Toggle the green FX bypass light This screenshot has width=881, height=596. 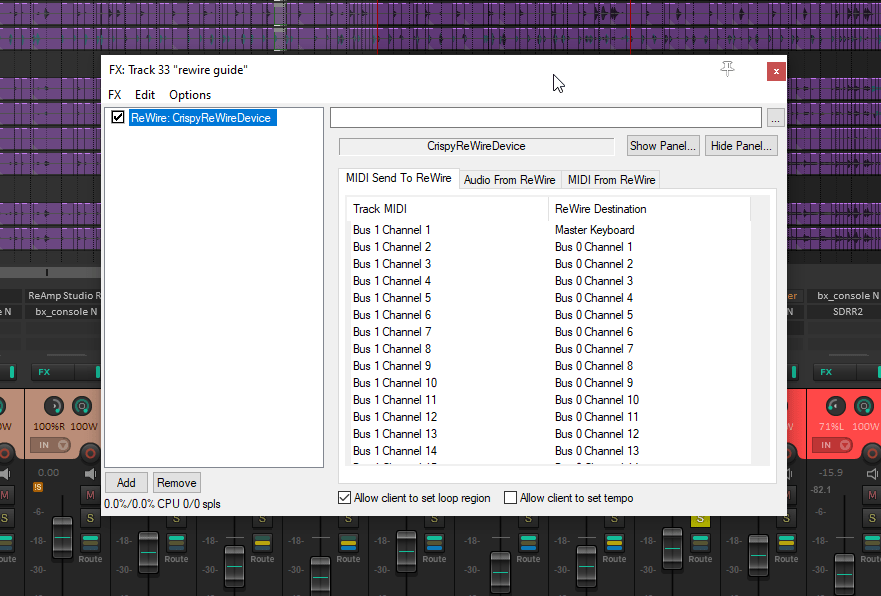click(x=97, y=372)
